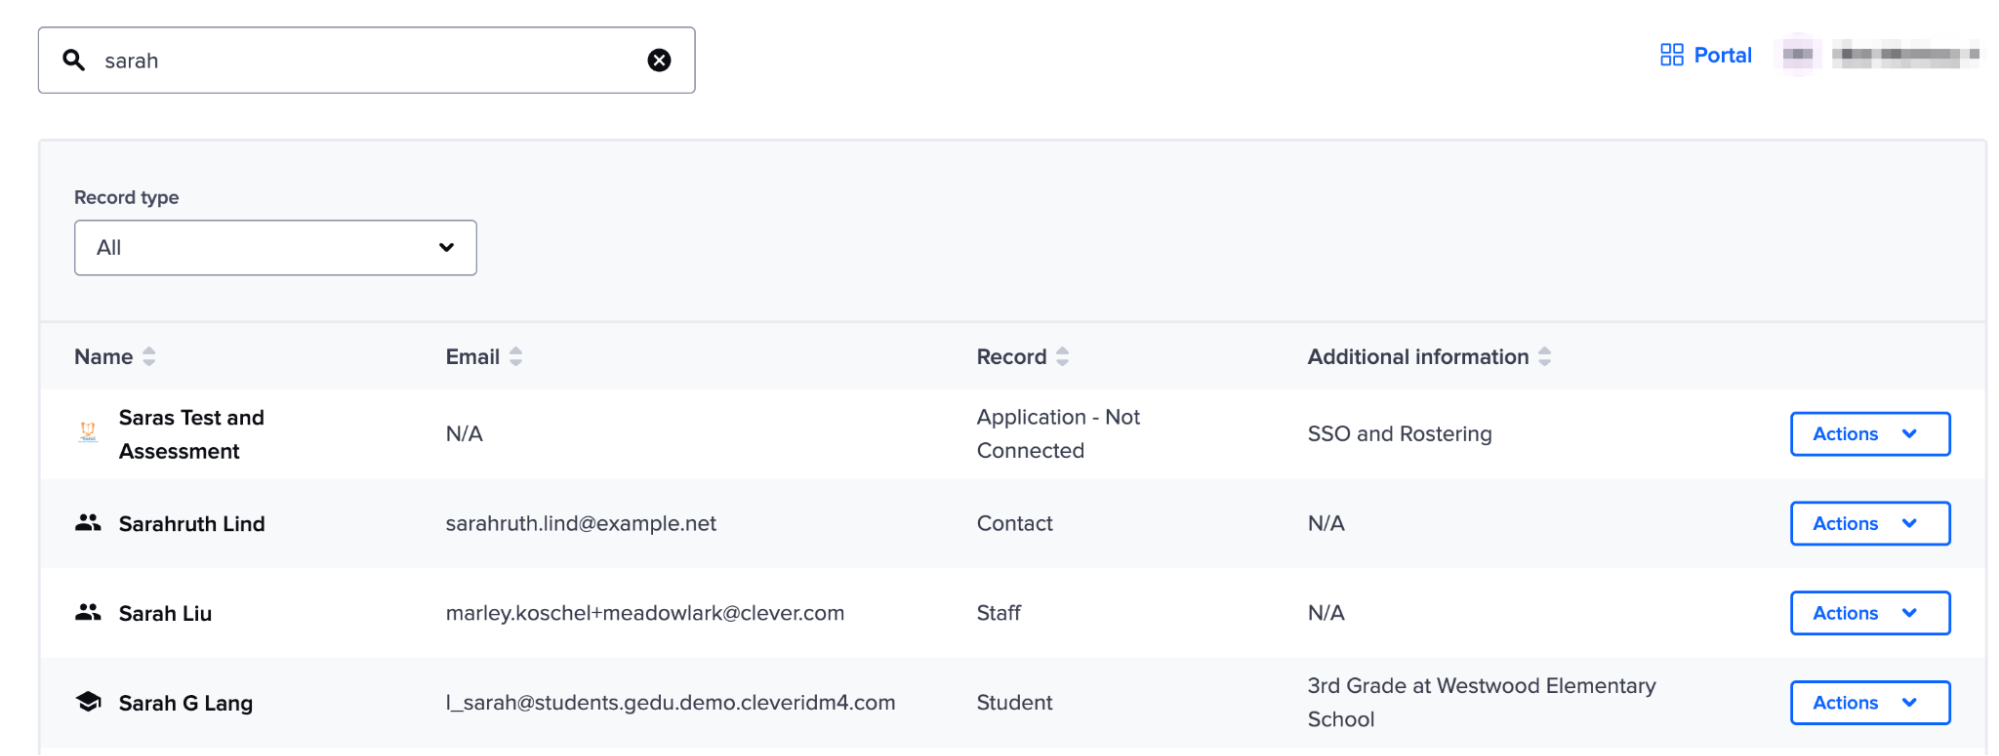Clear the search field with the X icon
The height and width of the screenshot is (756, 1999).
pos(659,60)
